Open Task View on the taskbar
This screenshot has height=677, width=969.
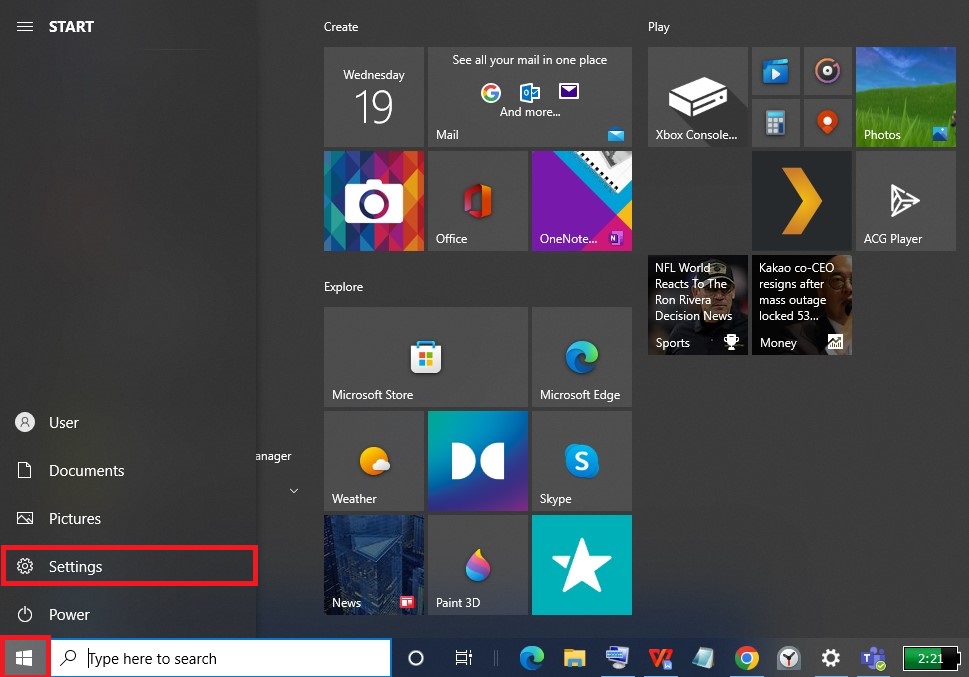(x=463, y=658)
